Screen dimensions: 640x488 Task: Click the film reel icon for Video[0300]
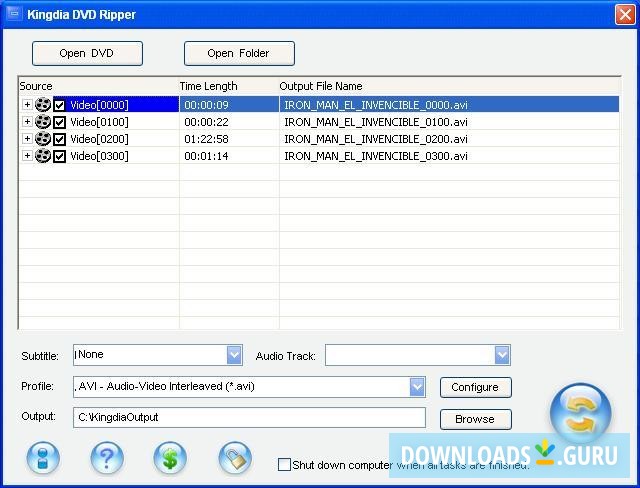point(43,156)
